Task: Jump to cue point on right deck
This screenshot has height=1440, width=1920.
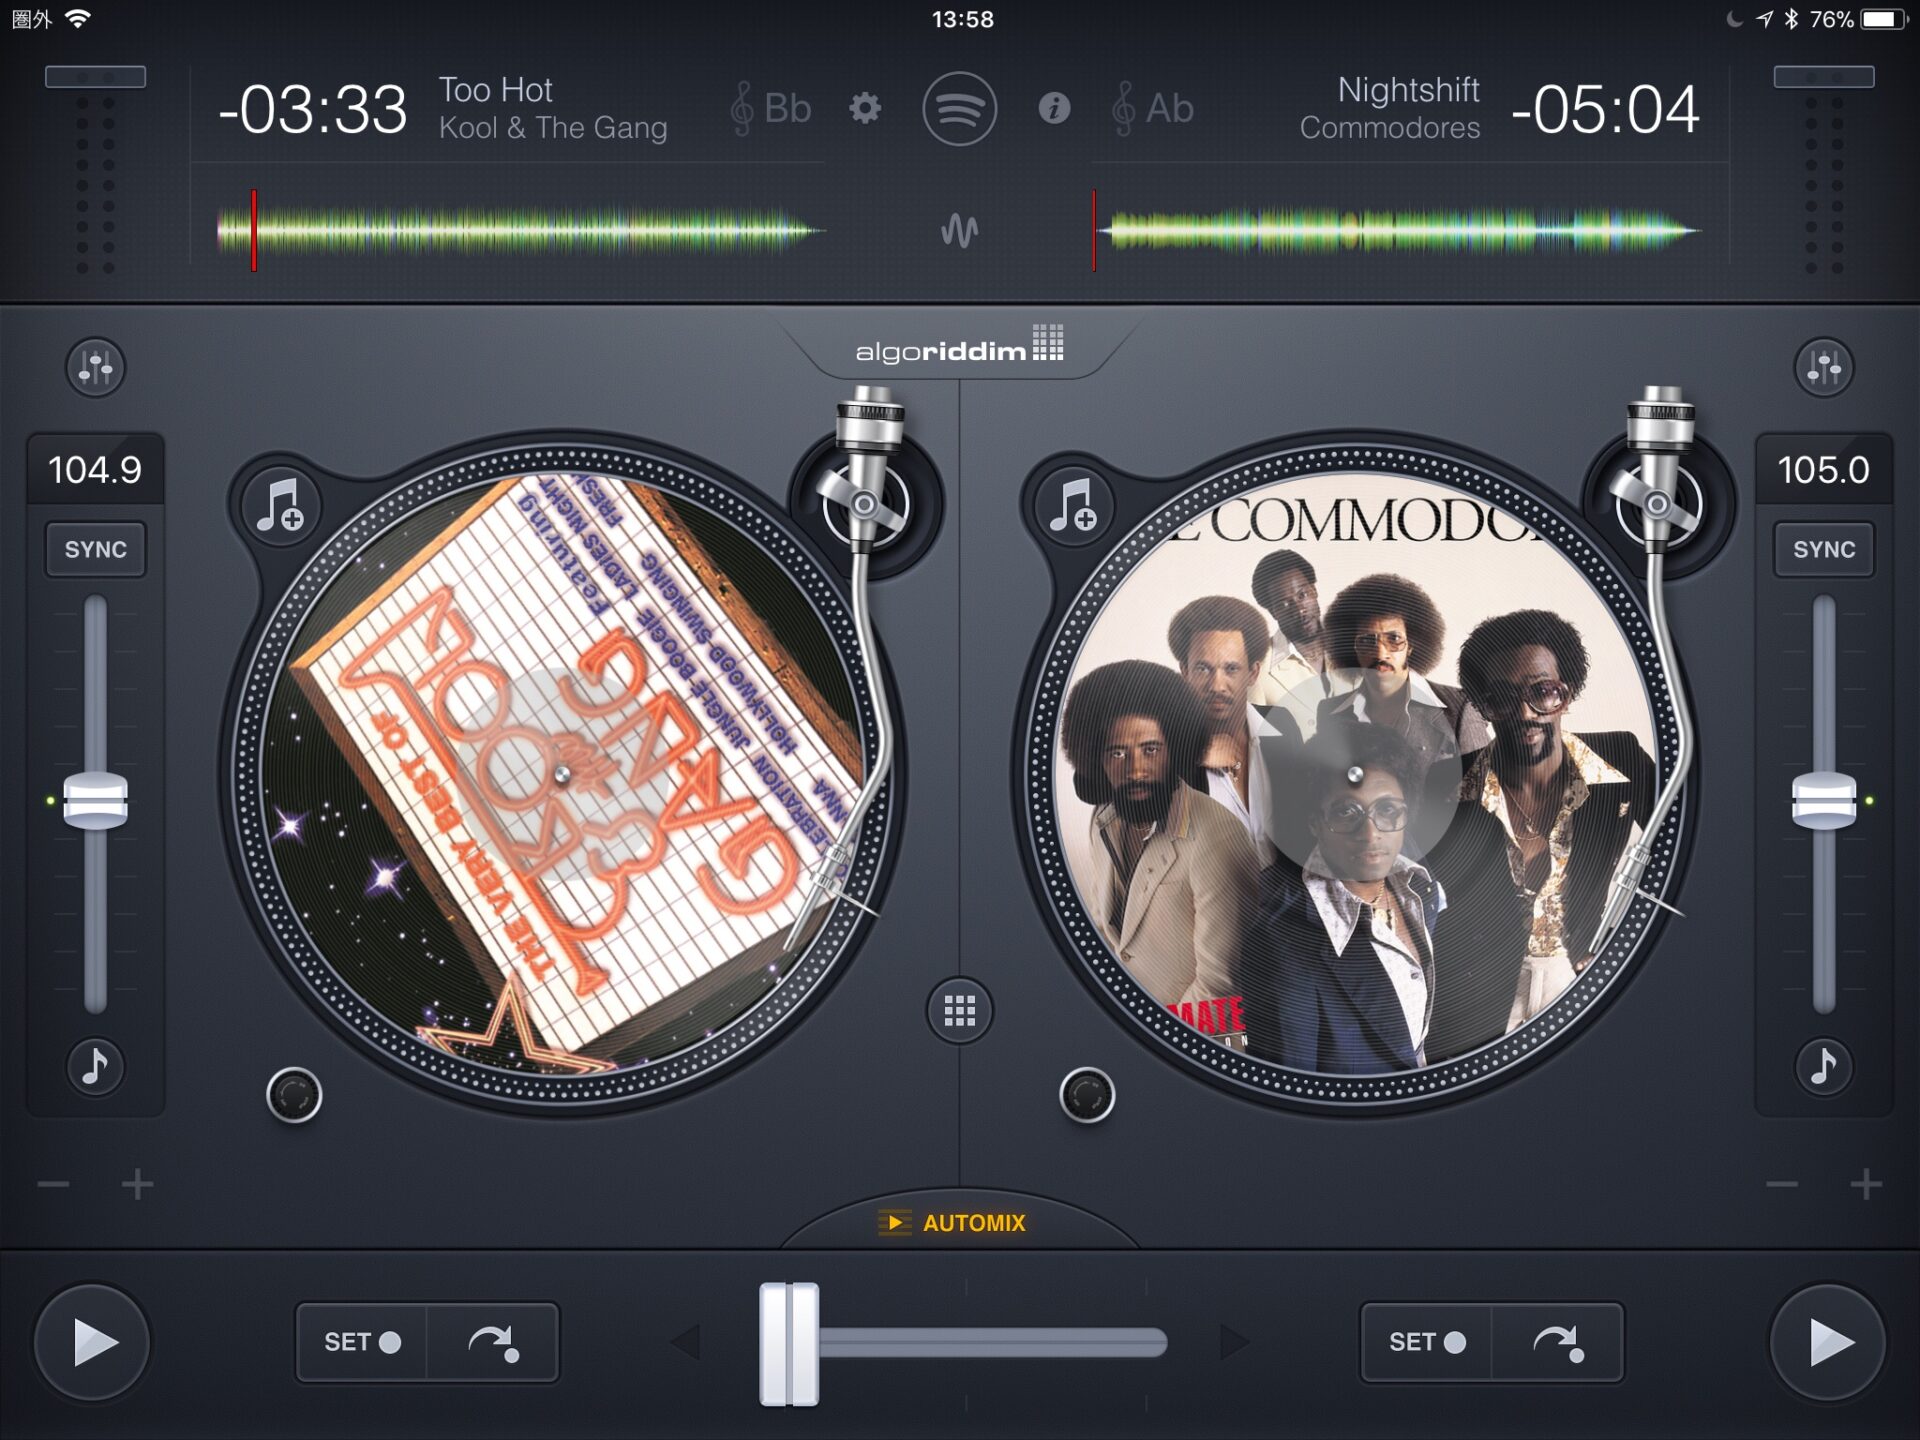Action: (x=1557, y=1342)
